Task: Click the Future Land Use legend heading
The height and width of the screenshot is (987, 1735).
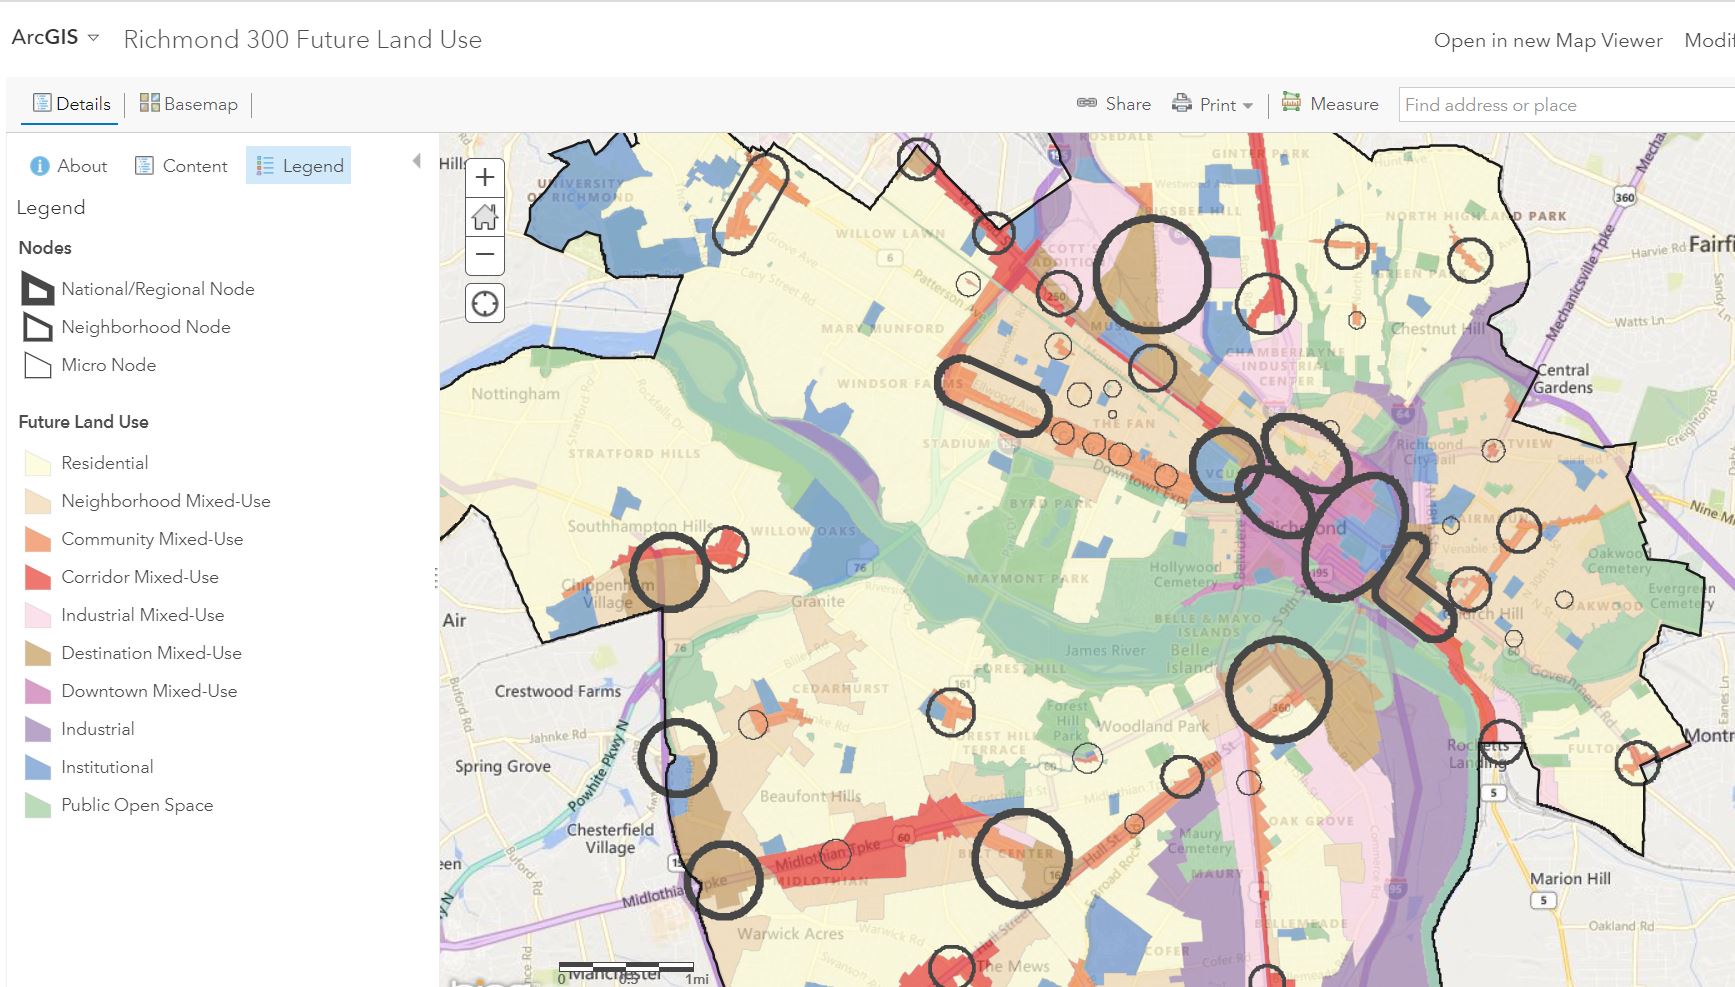Action: (x=83, y=422)
